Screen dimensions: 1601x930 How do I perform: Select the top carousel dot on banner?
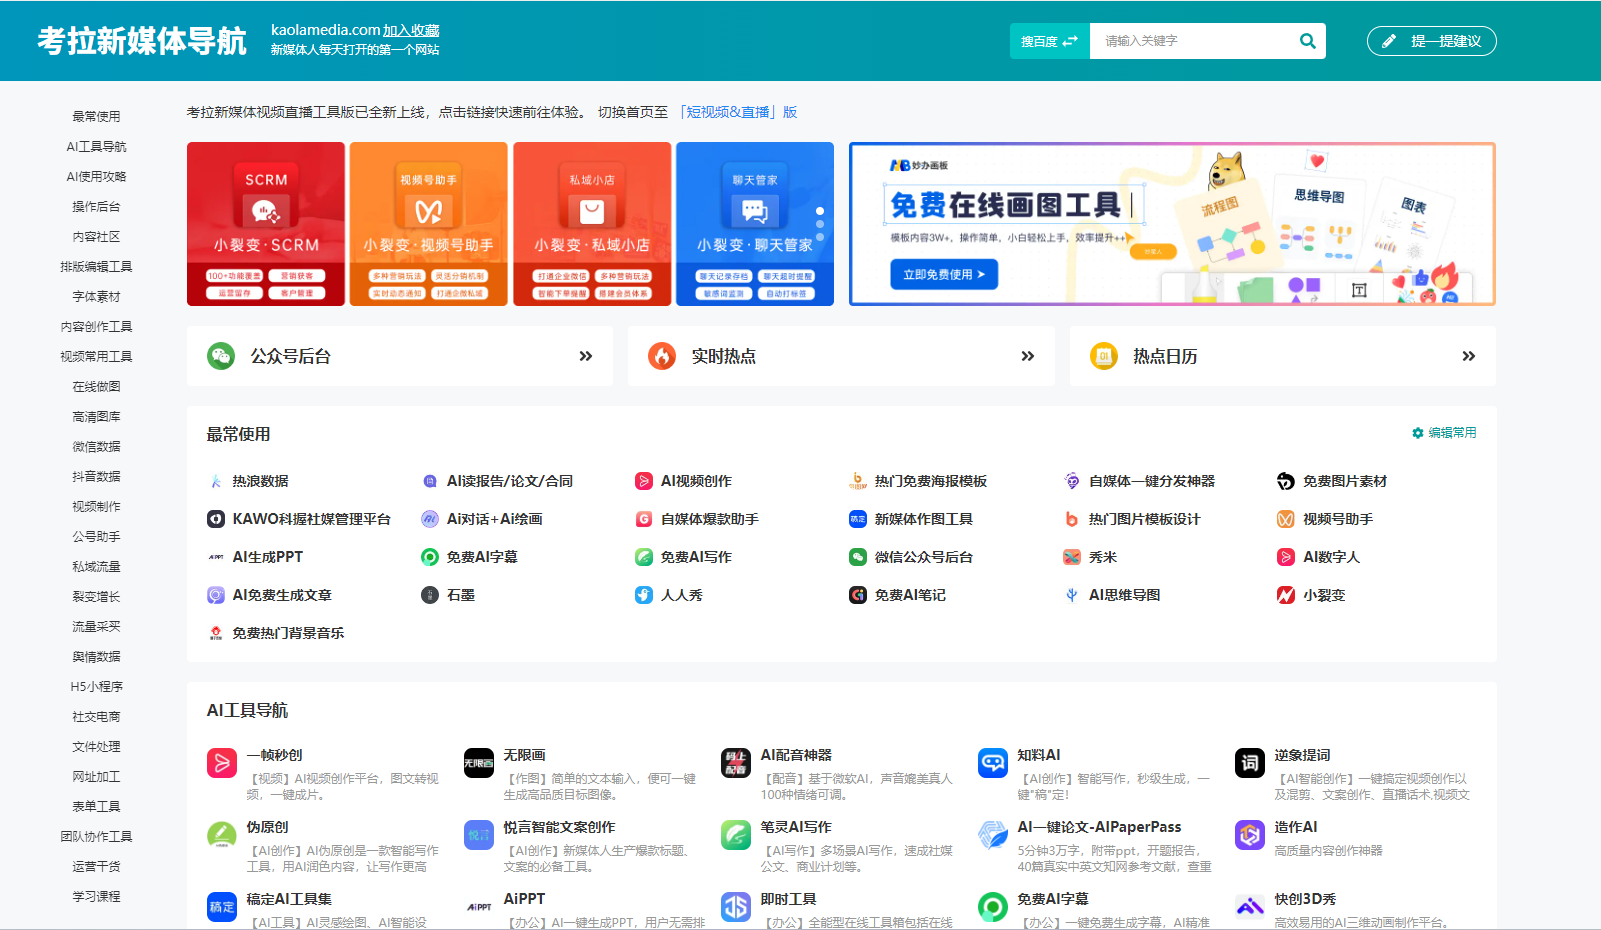tap(820, 211)
